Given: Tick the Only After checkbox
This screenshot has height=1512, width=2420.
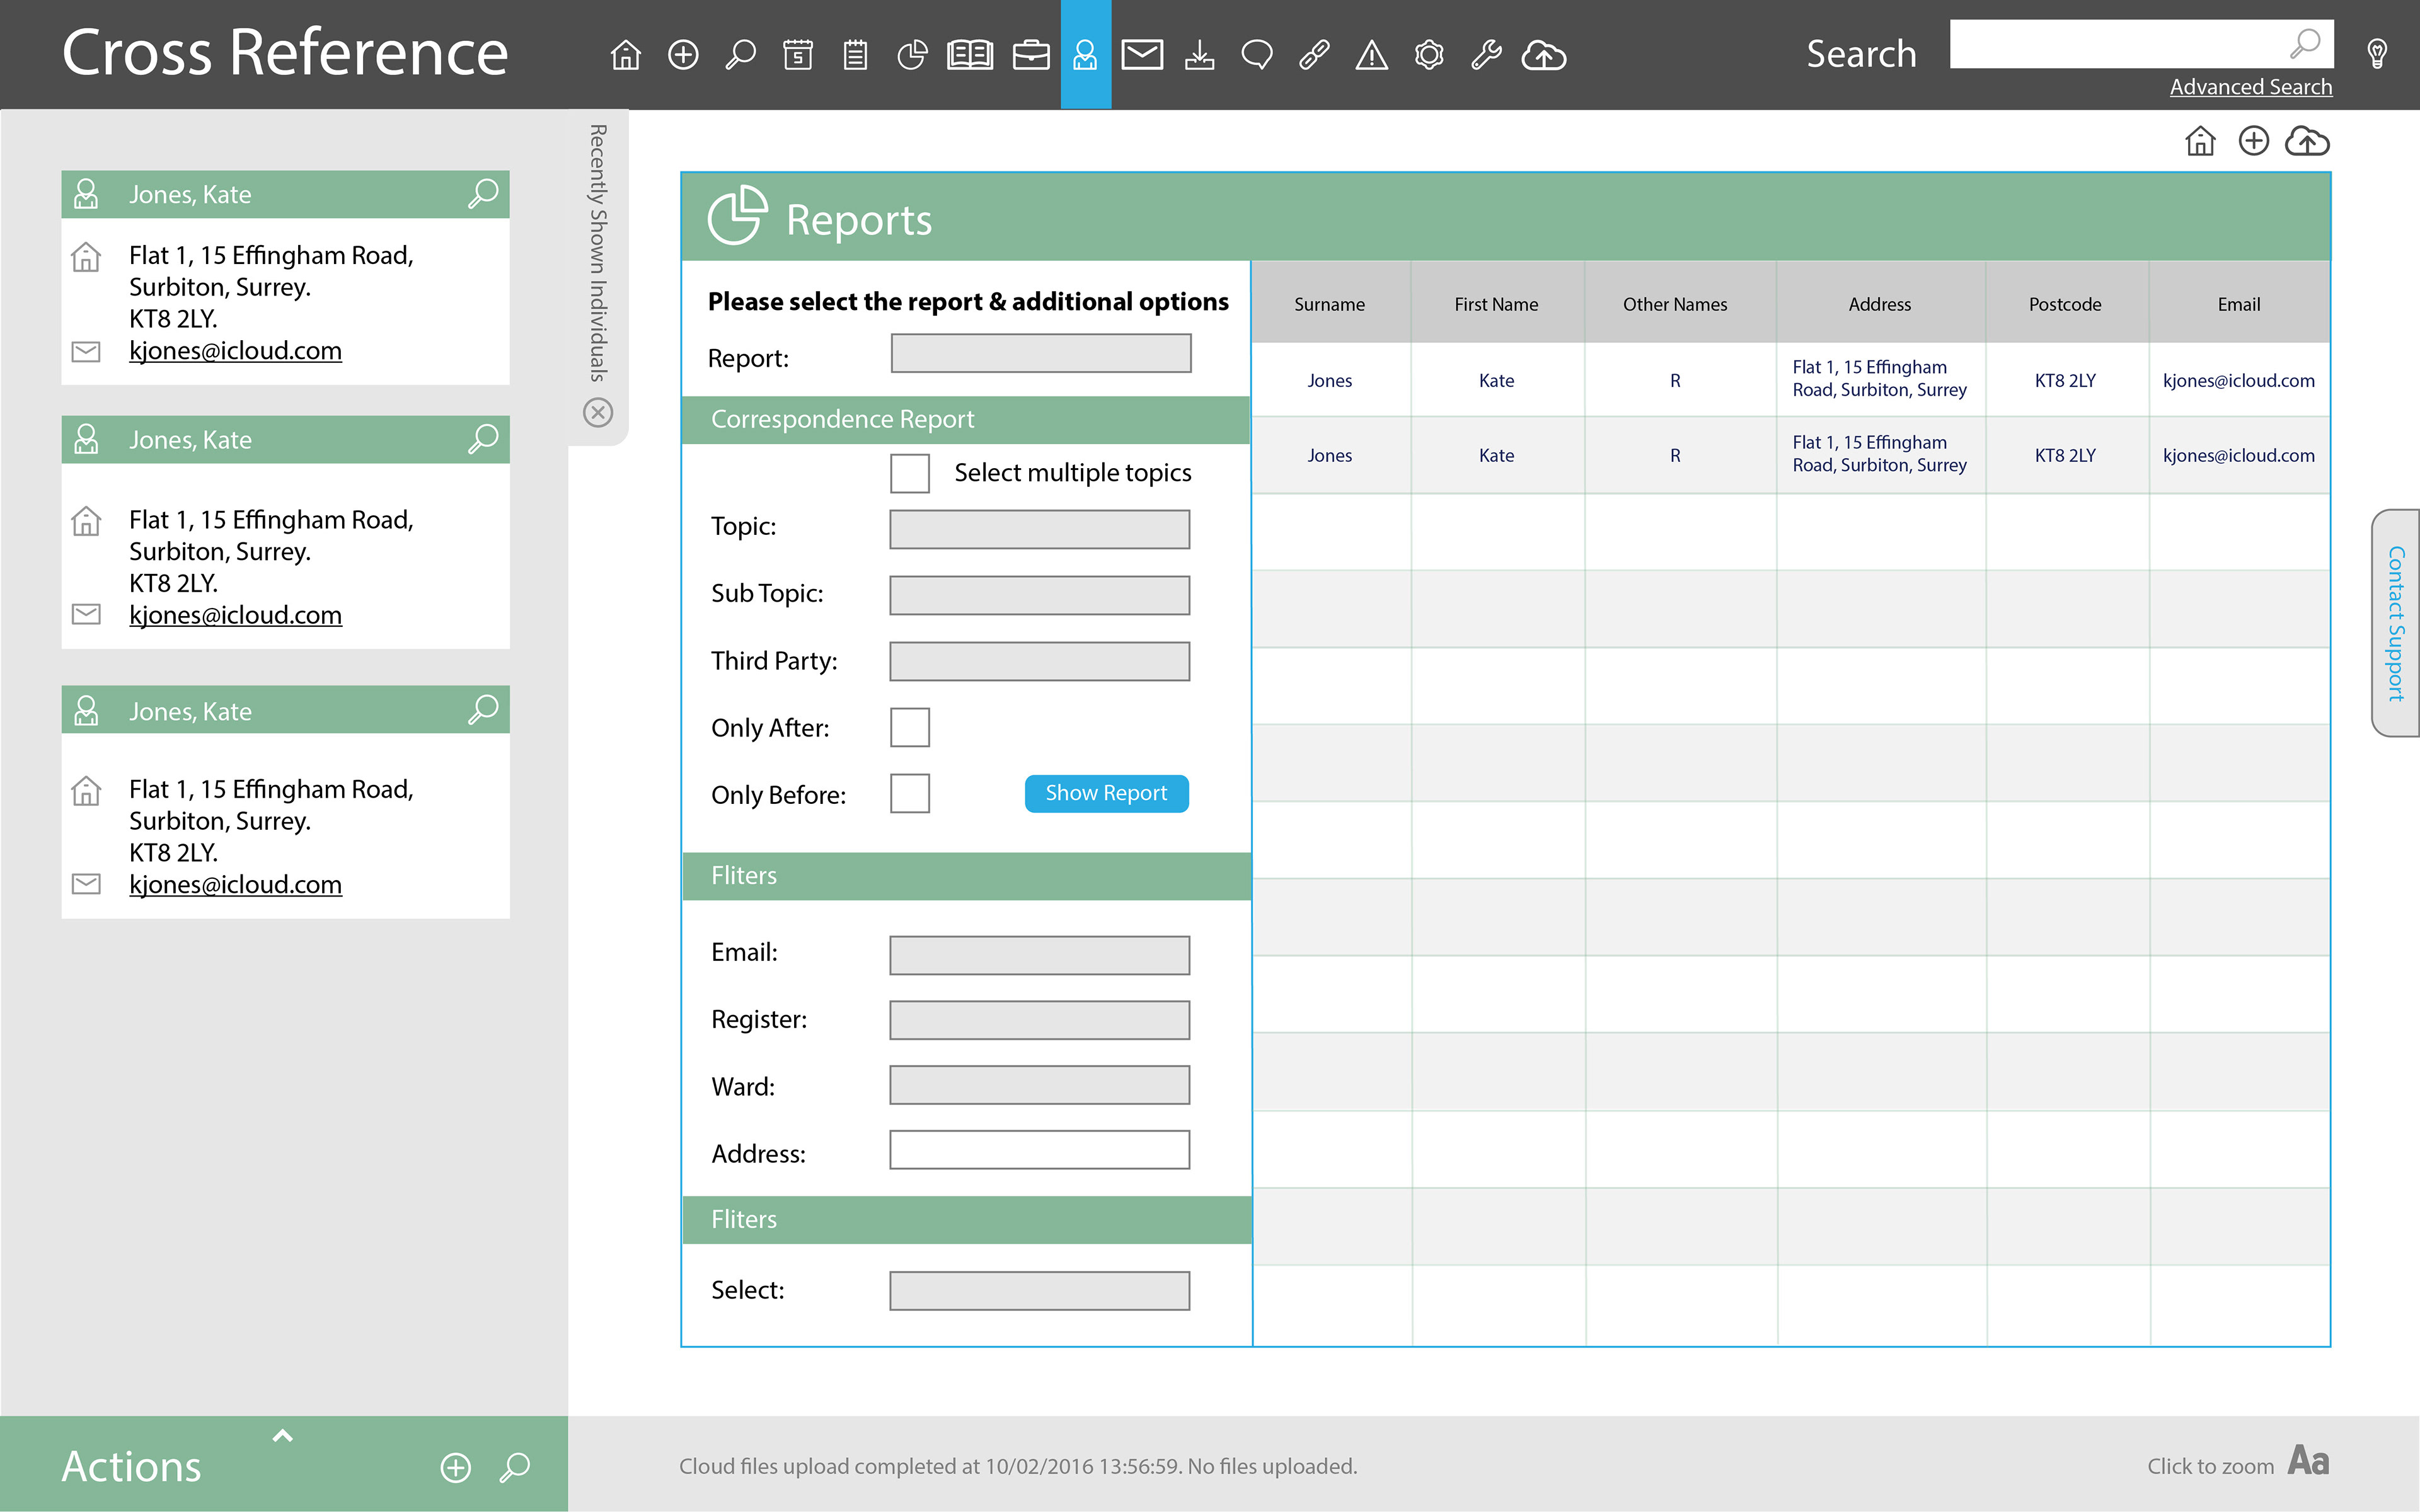Looking at the screenshot, I should 909,727.
